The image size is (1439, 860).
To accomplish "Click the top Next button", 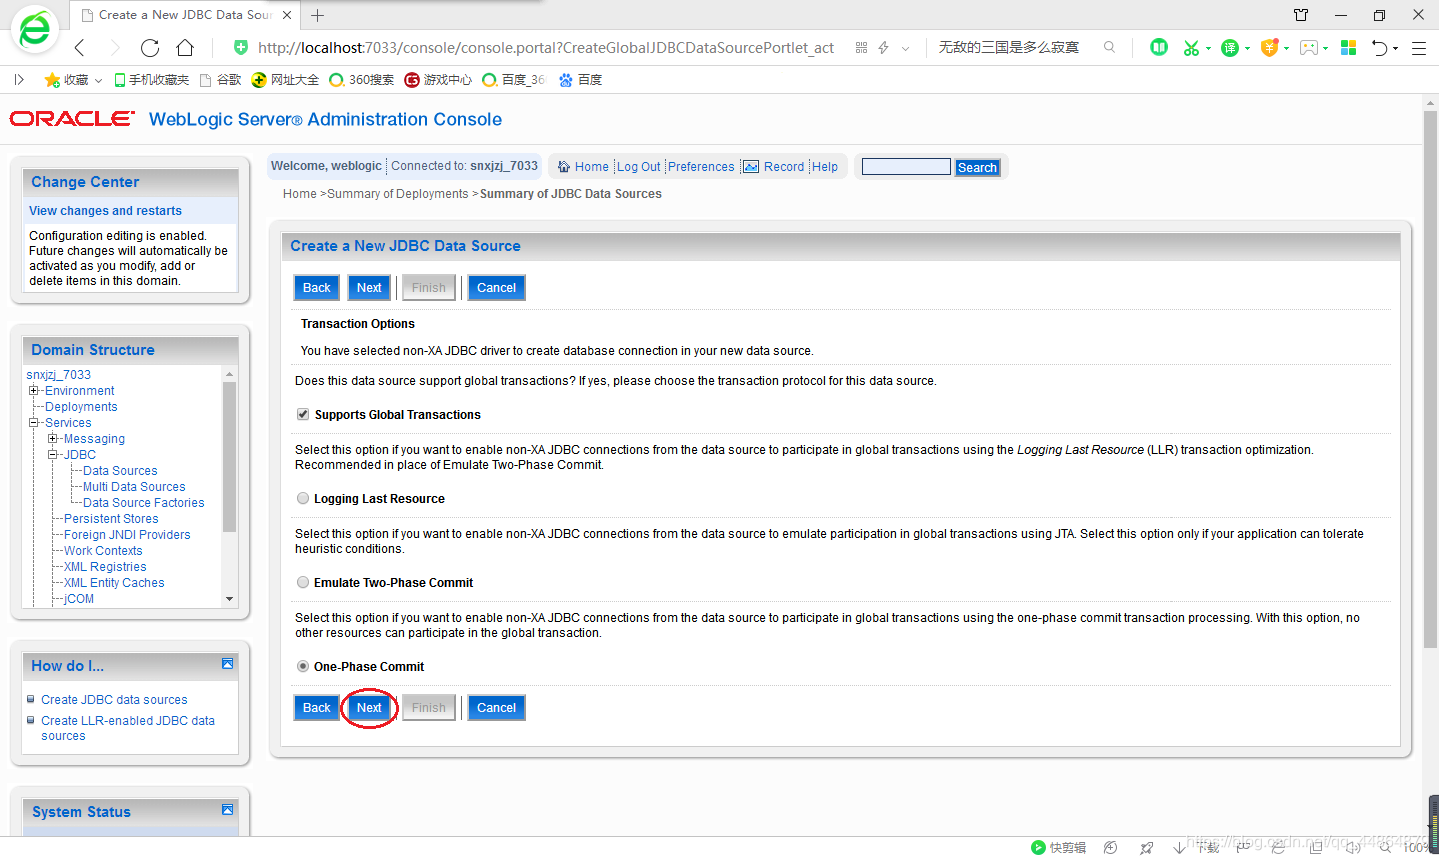I will (369, 288).
